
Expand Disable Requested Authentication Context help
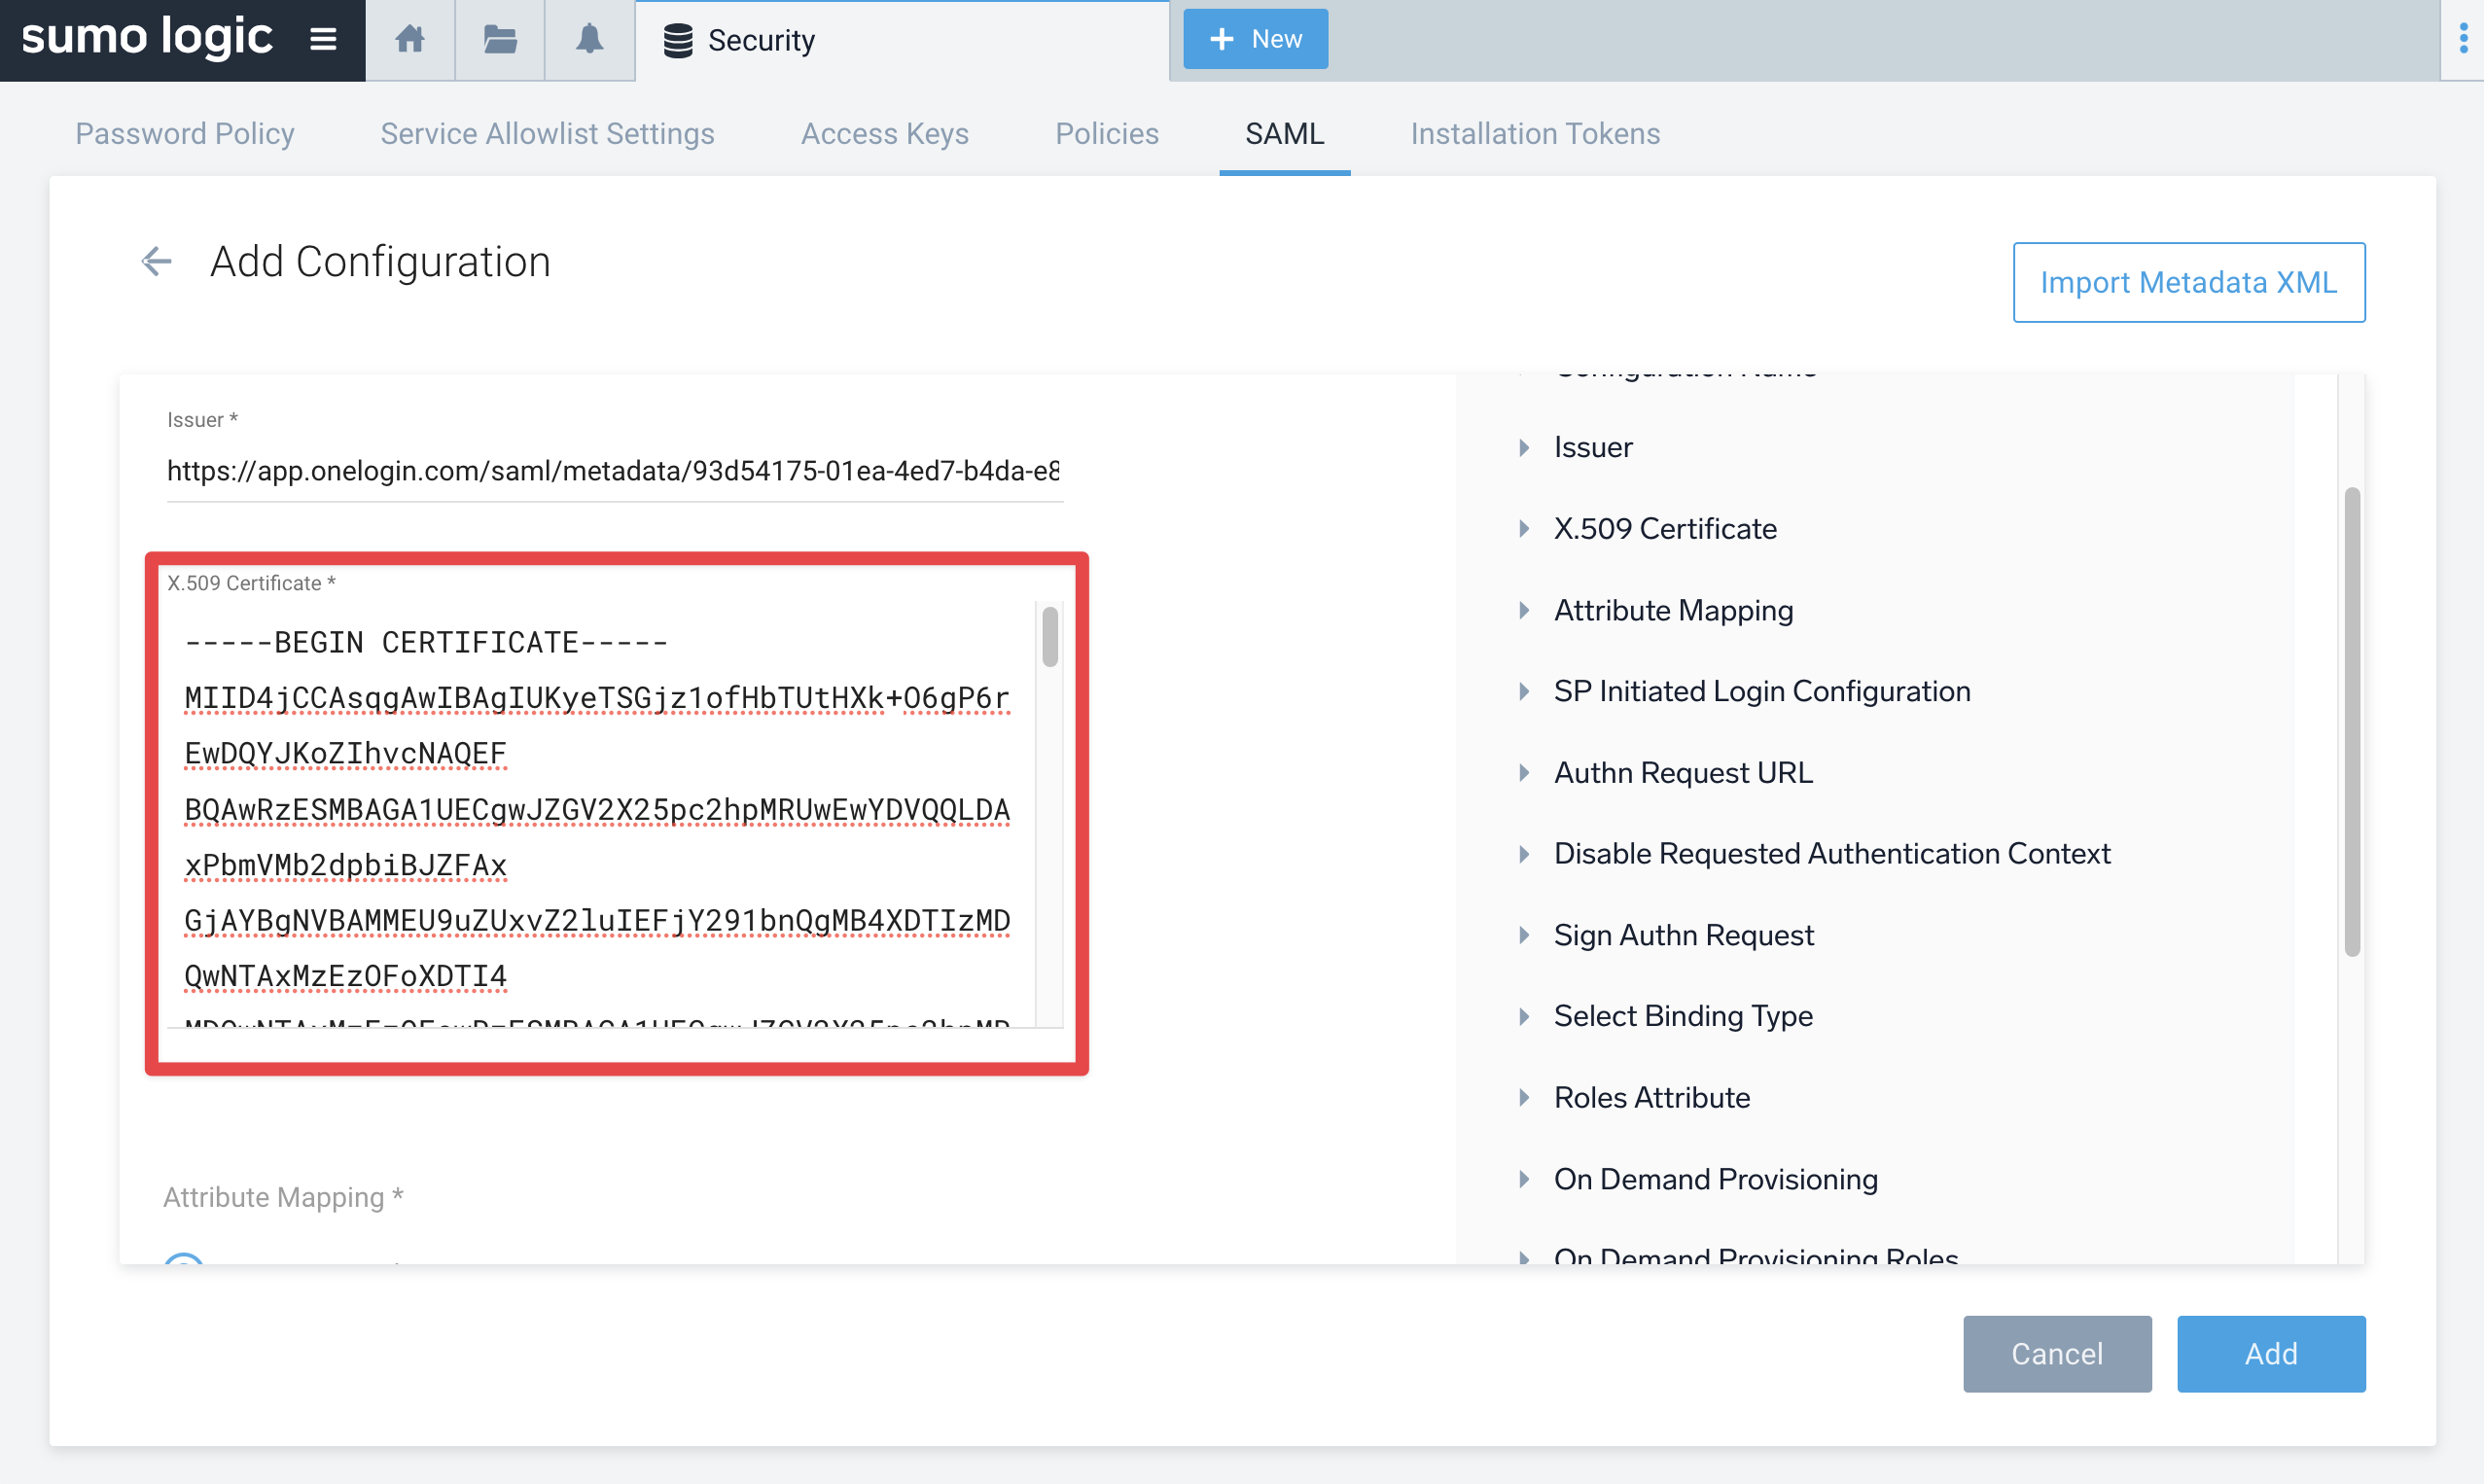[1814, 853]
